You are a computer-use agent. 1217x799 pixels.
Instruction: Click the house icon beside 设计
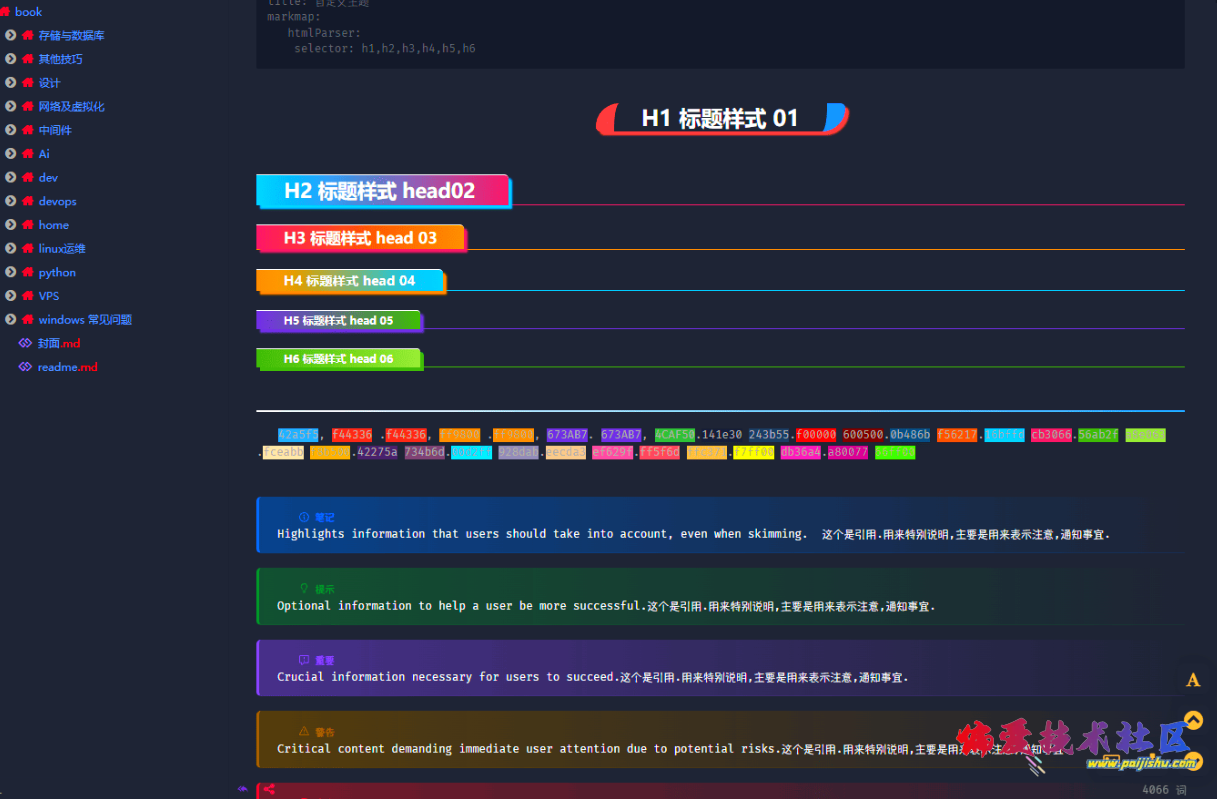point(27,83)
